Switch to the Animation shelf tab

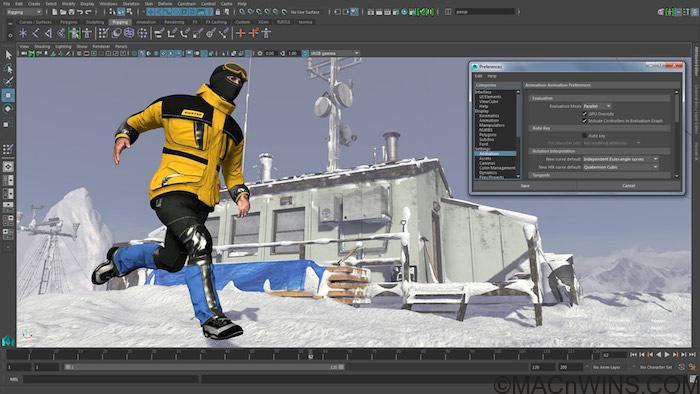(146, 22)
